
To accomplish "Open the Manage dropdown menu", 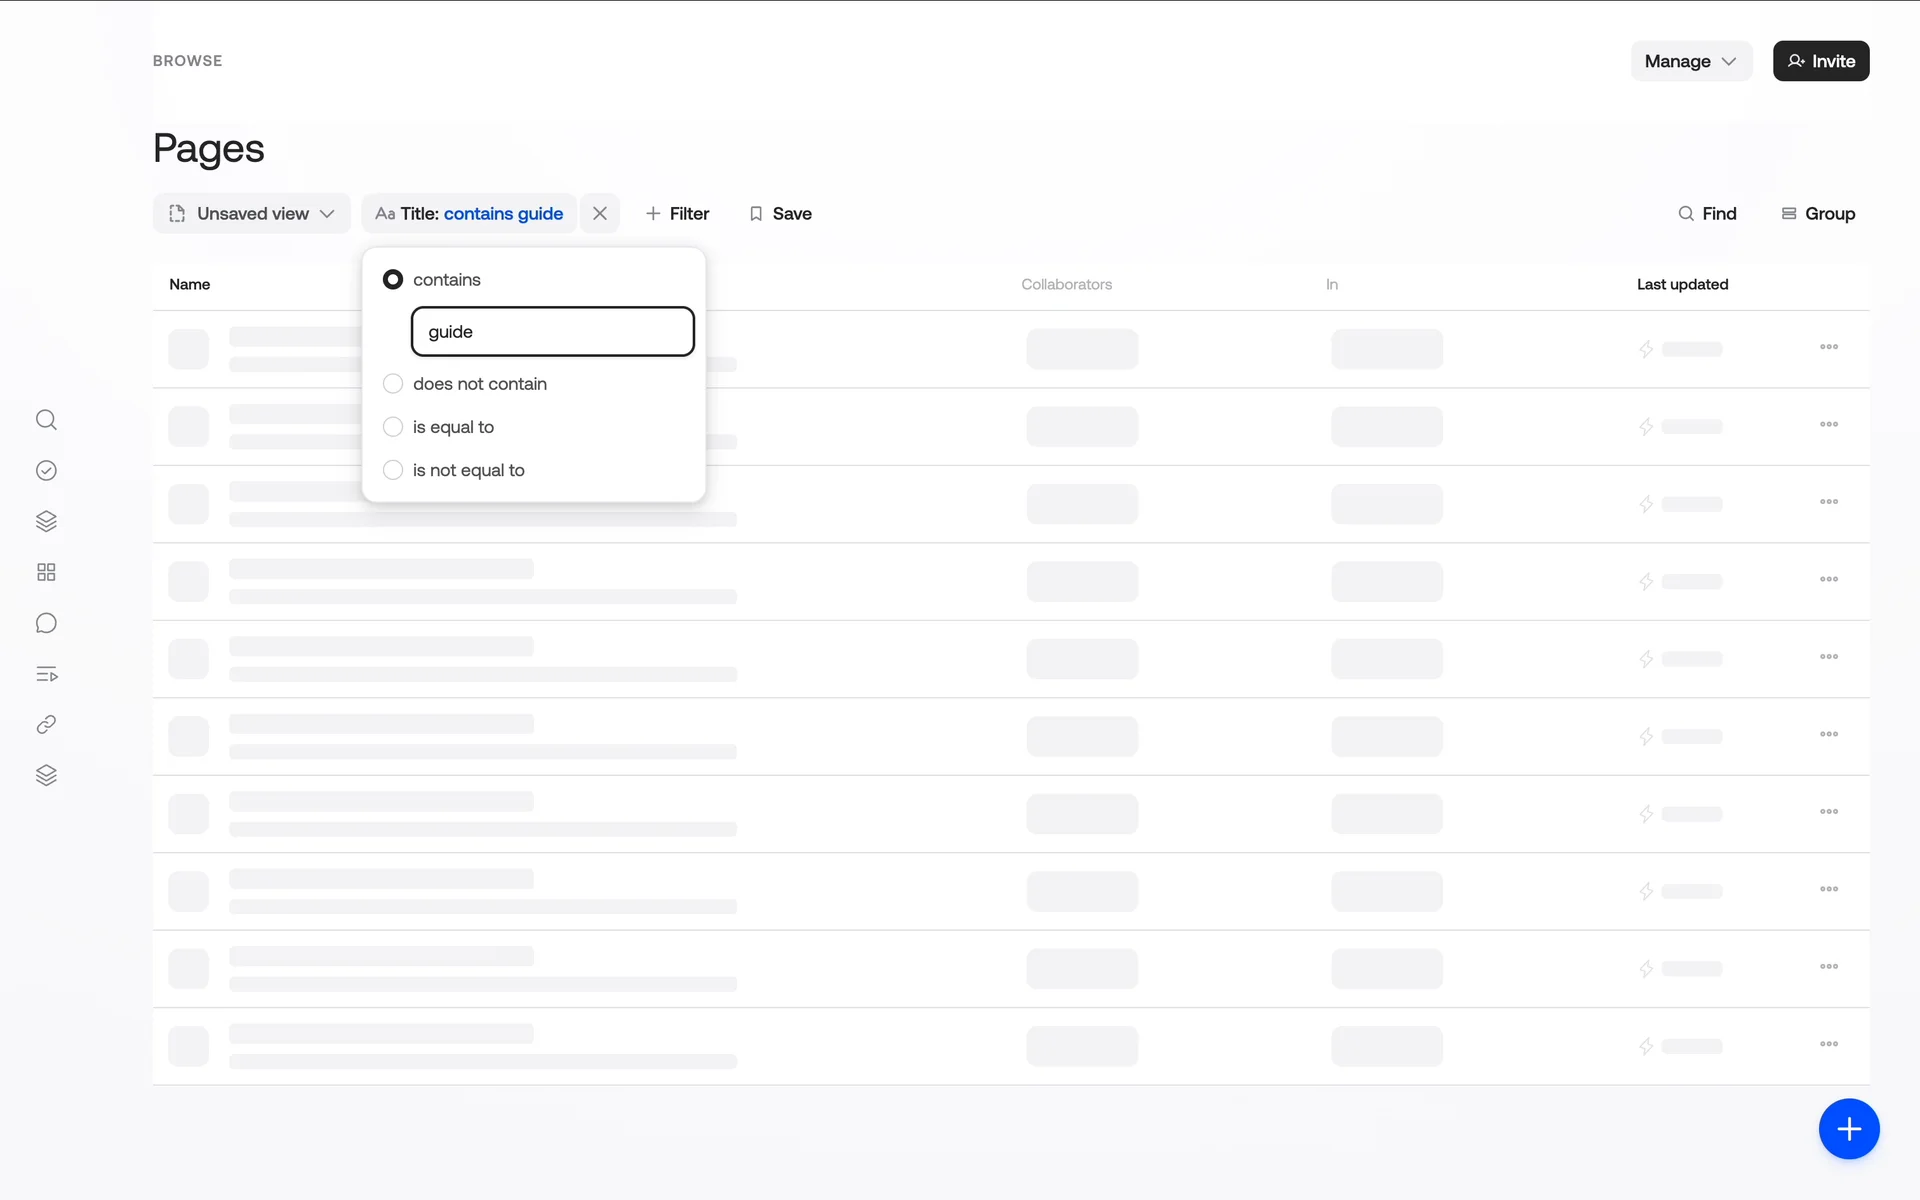I will (x=1691, y=61).
